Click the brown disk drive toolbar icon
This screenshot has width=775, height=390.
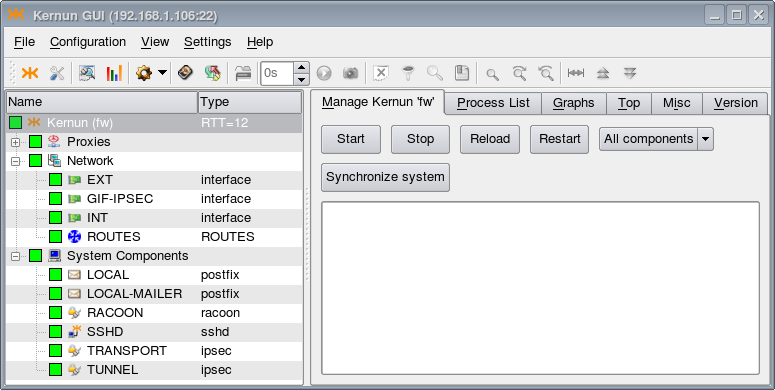185,73
